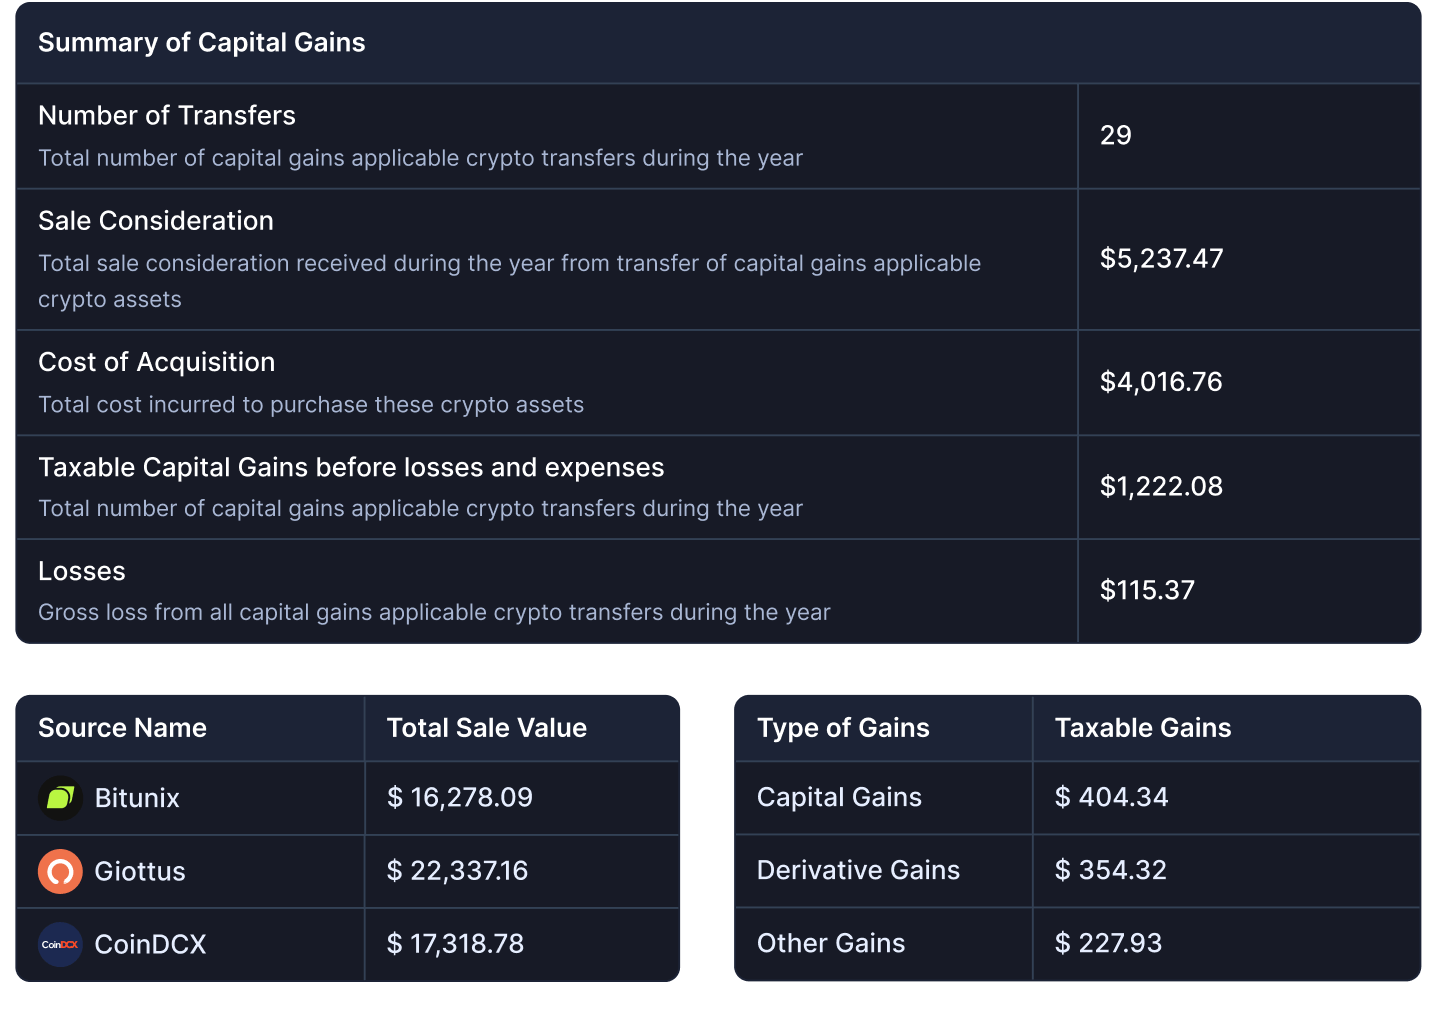Select the CoinDCX source name
The height and width of the screenshot is (1036, 1440).
tap(150, 944)
